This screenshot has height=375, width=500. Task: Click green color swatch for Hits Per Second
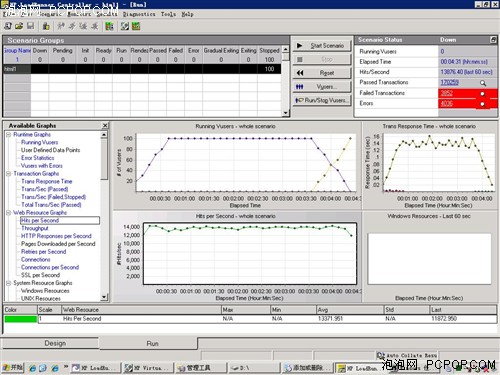[21, 319]
